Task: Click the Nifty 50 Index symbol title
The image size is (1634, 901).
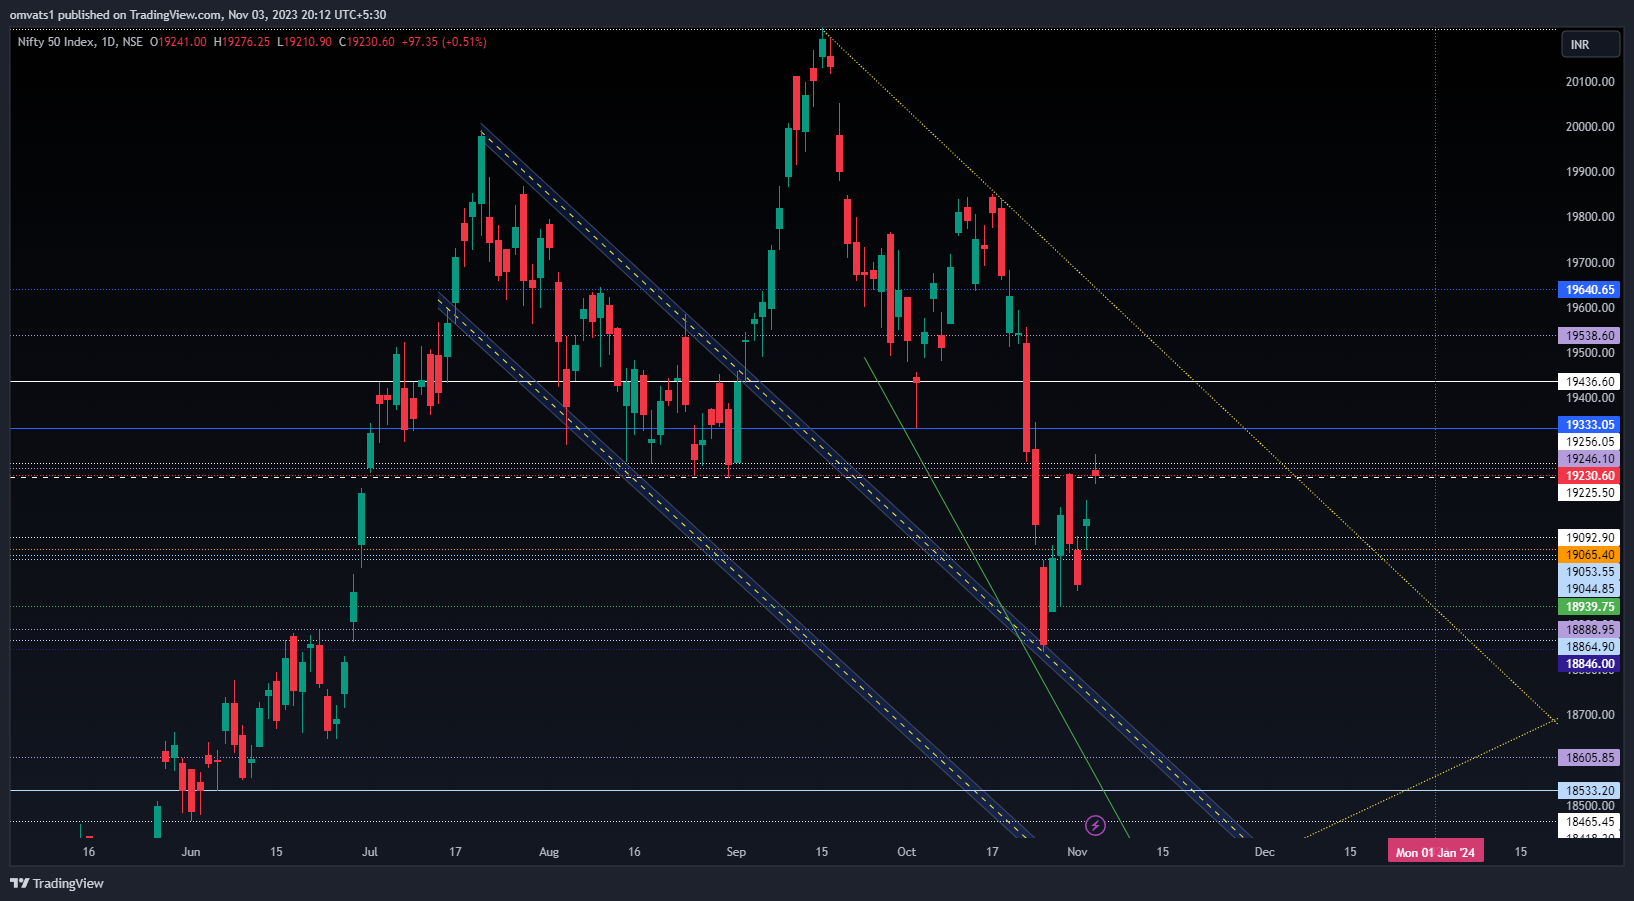Action: coord(56,42)
